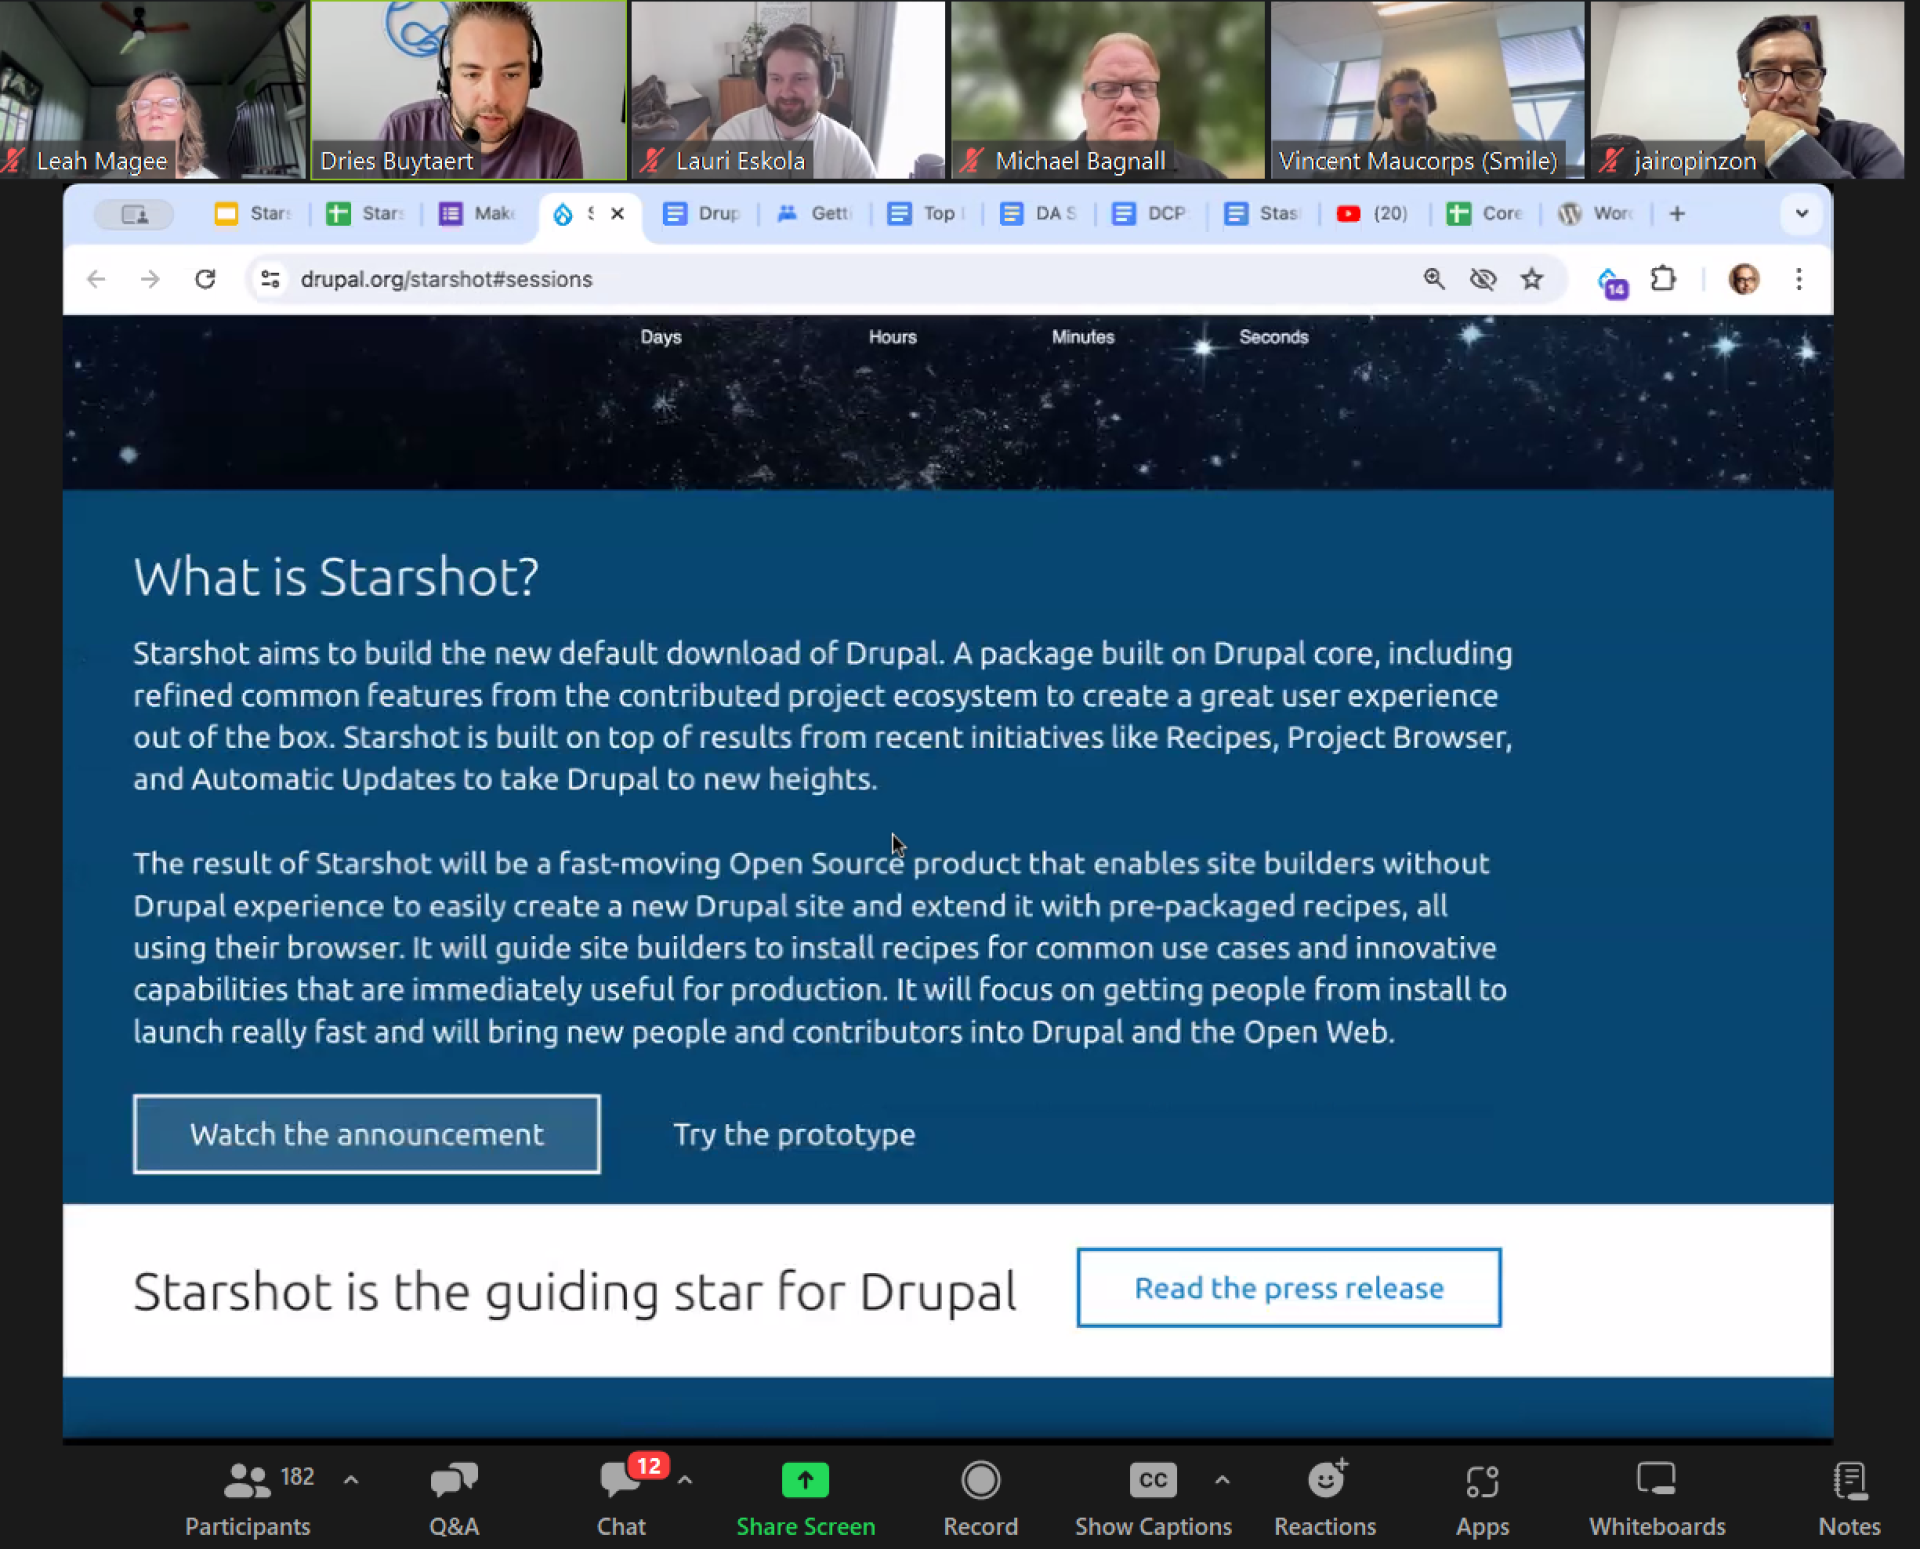This screenshot has height=1549, width=1920.
Task: Select Michael Bagnall's video thumbnail
Action: pos(1108,90)
